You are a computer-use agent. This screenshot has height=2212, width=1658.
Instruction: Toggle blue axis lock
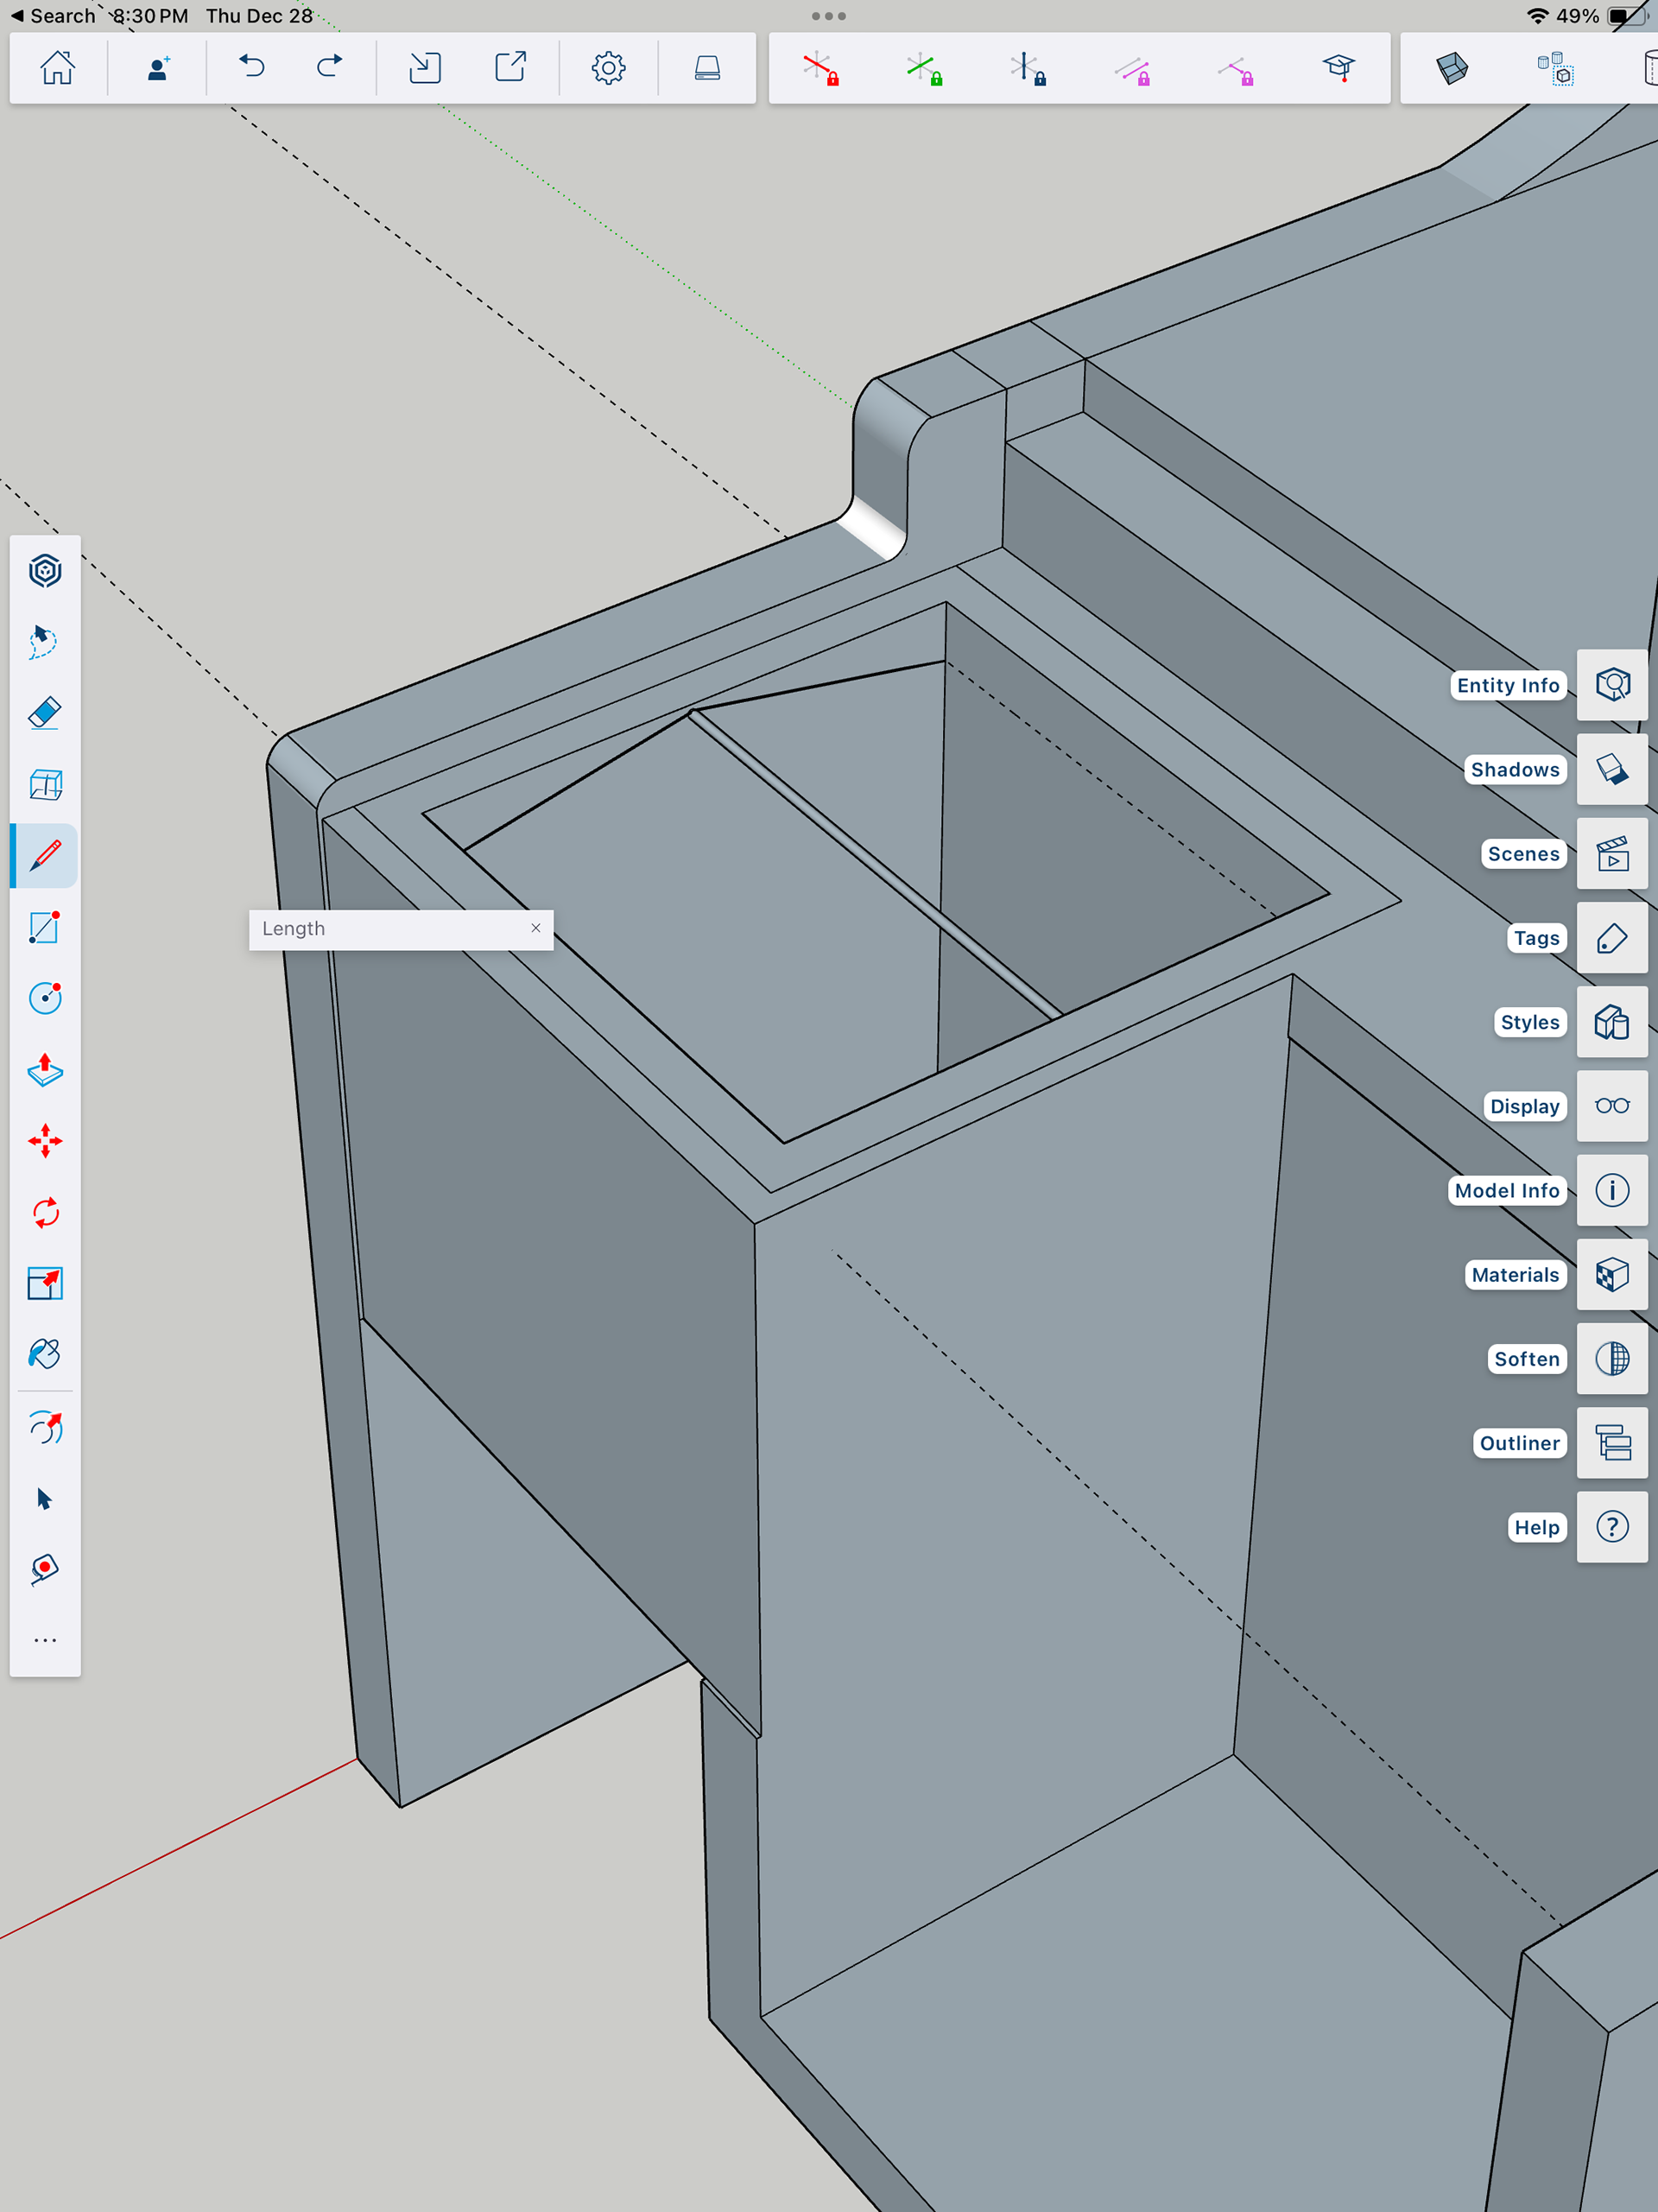point(1028,69)
